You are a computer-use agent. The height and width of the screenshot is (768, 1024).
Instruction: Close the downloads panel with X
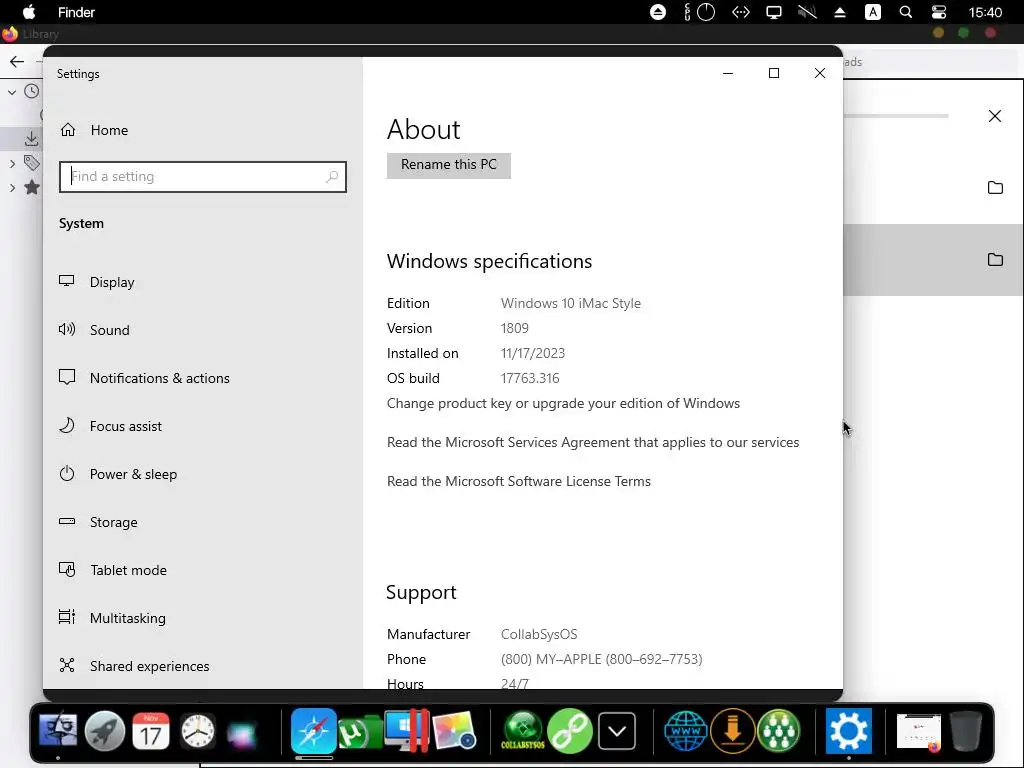[995, 116]
